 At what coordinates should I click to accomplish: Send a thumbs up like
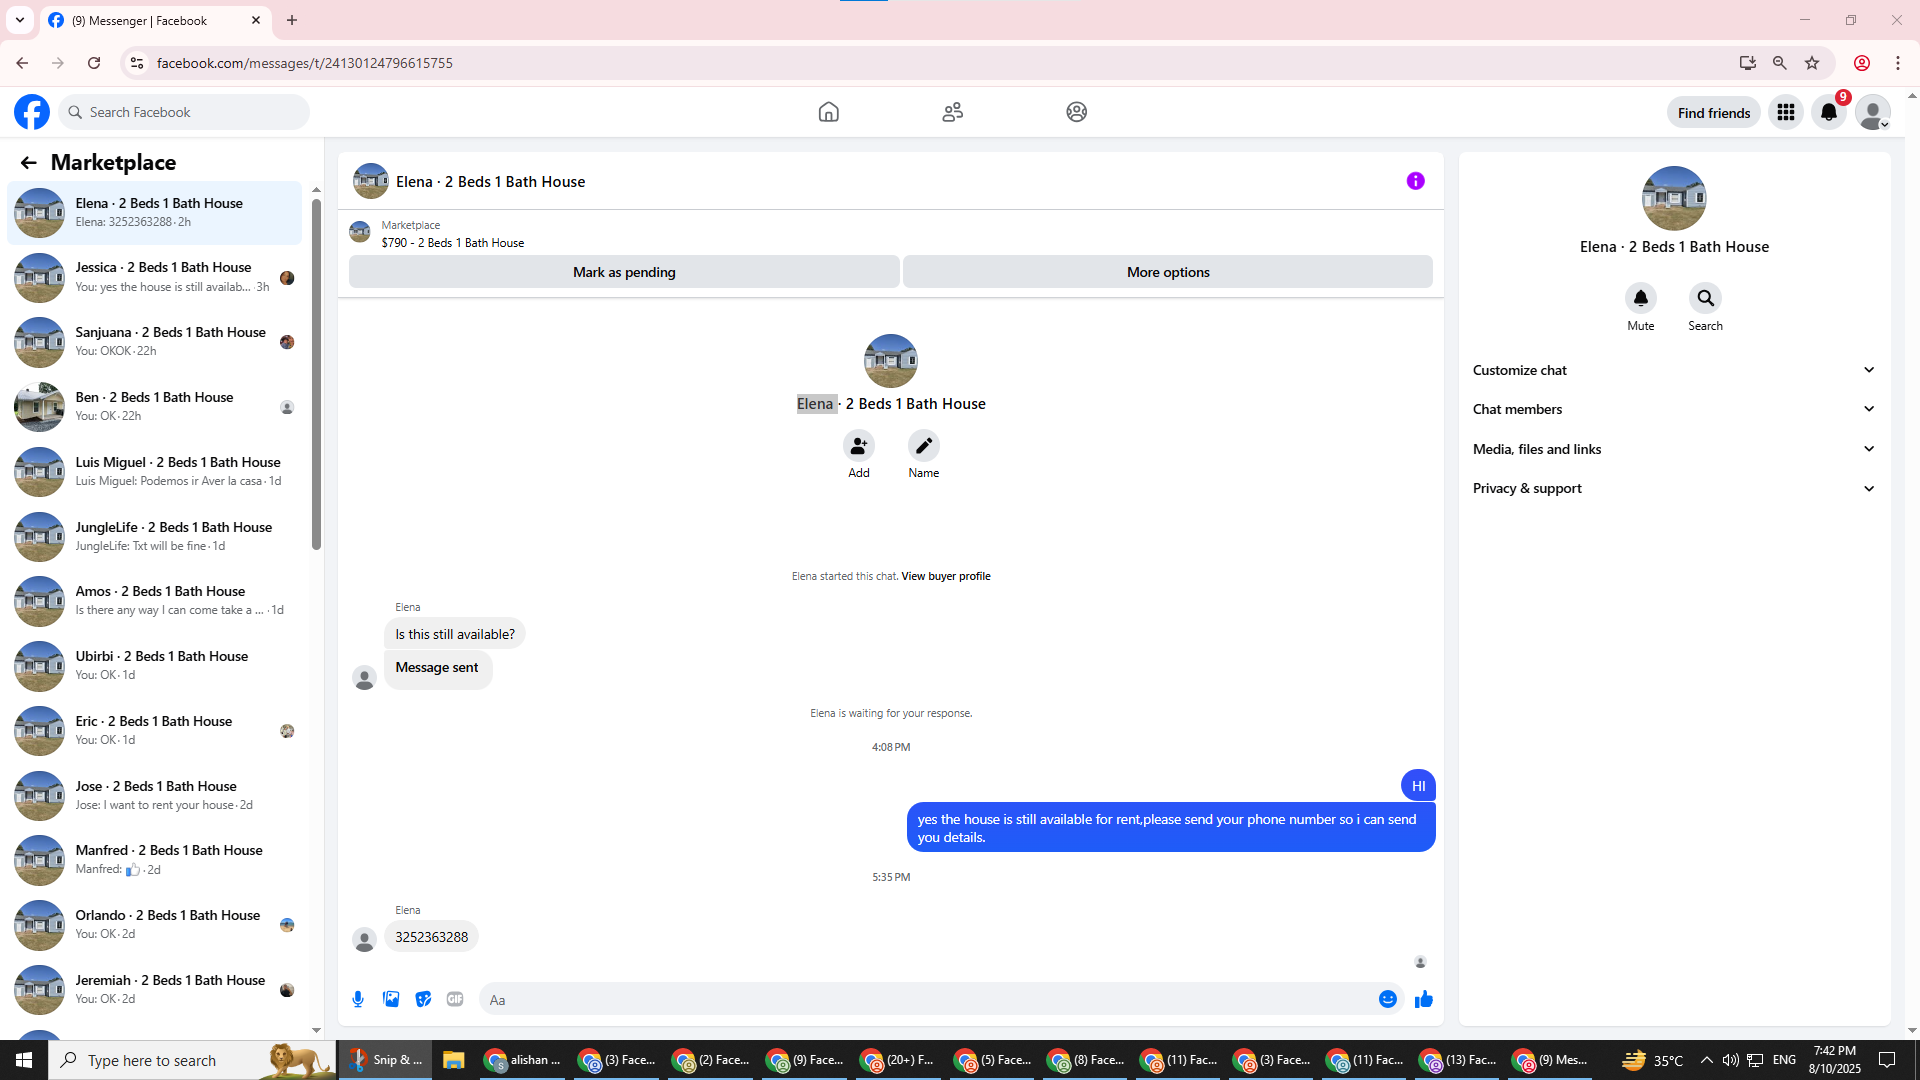tap(1424, 999)
